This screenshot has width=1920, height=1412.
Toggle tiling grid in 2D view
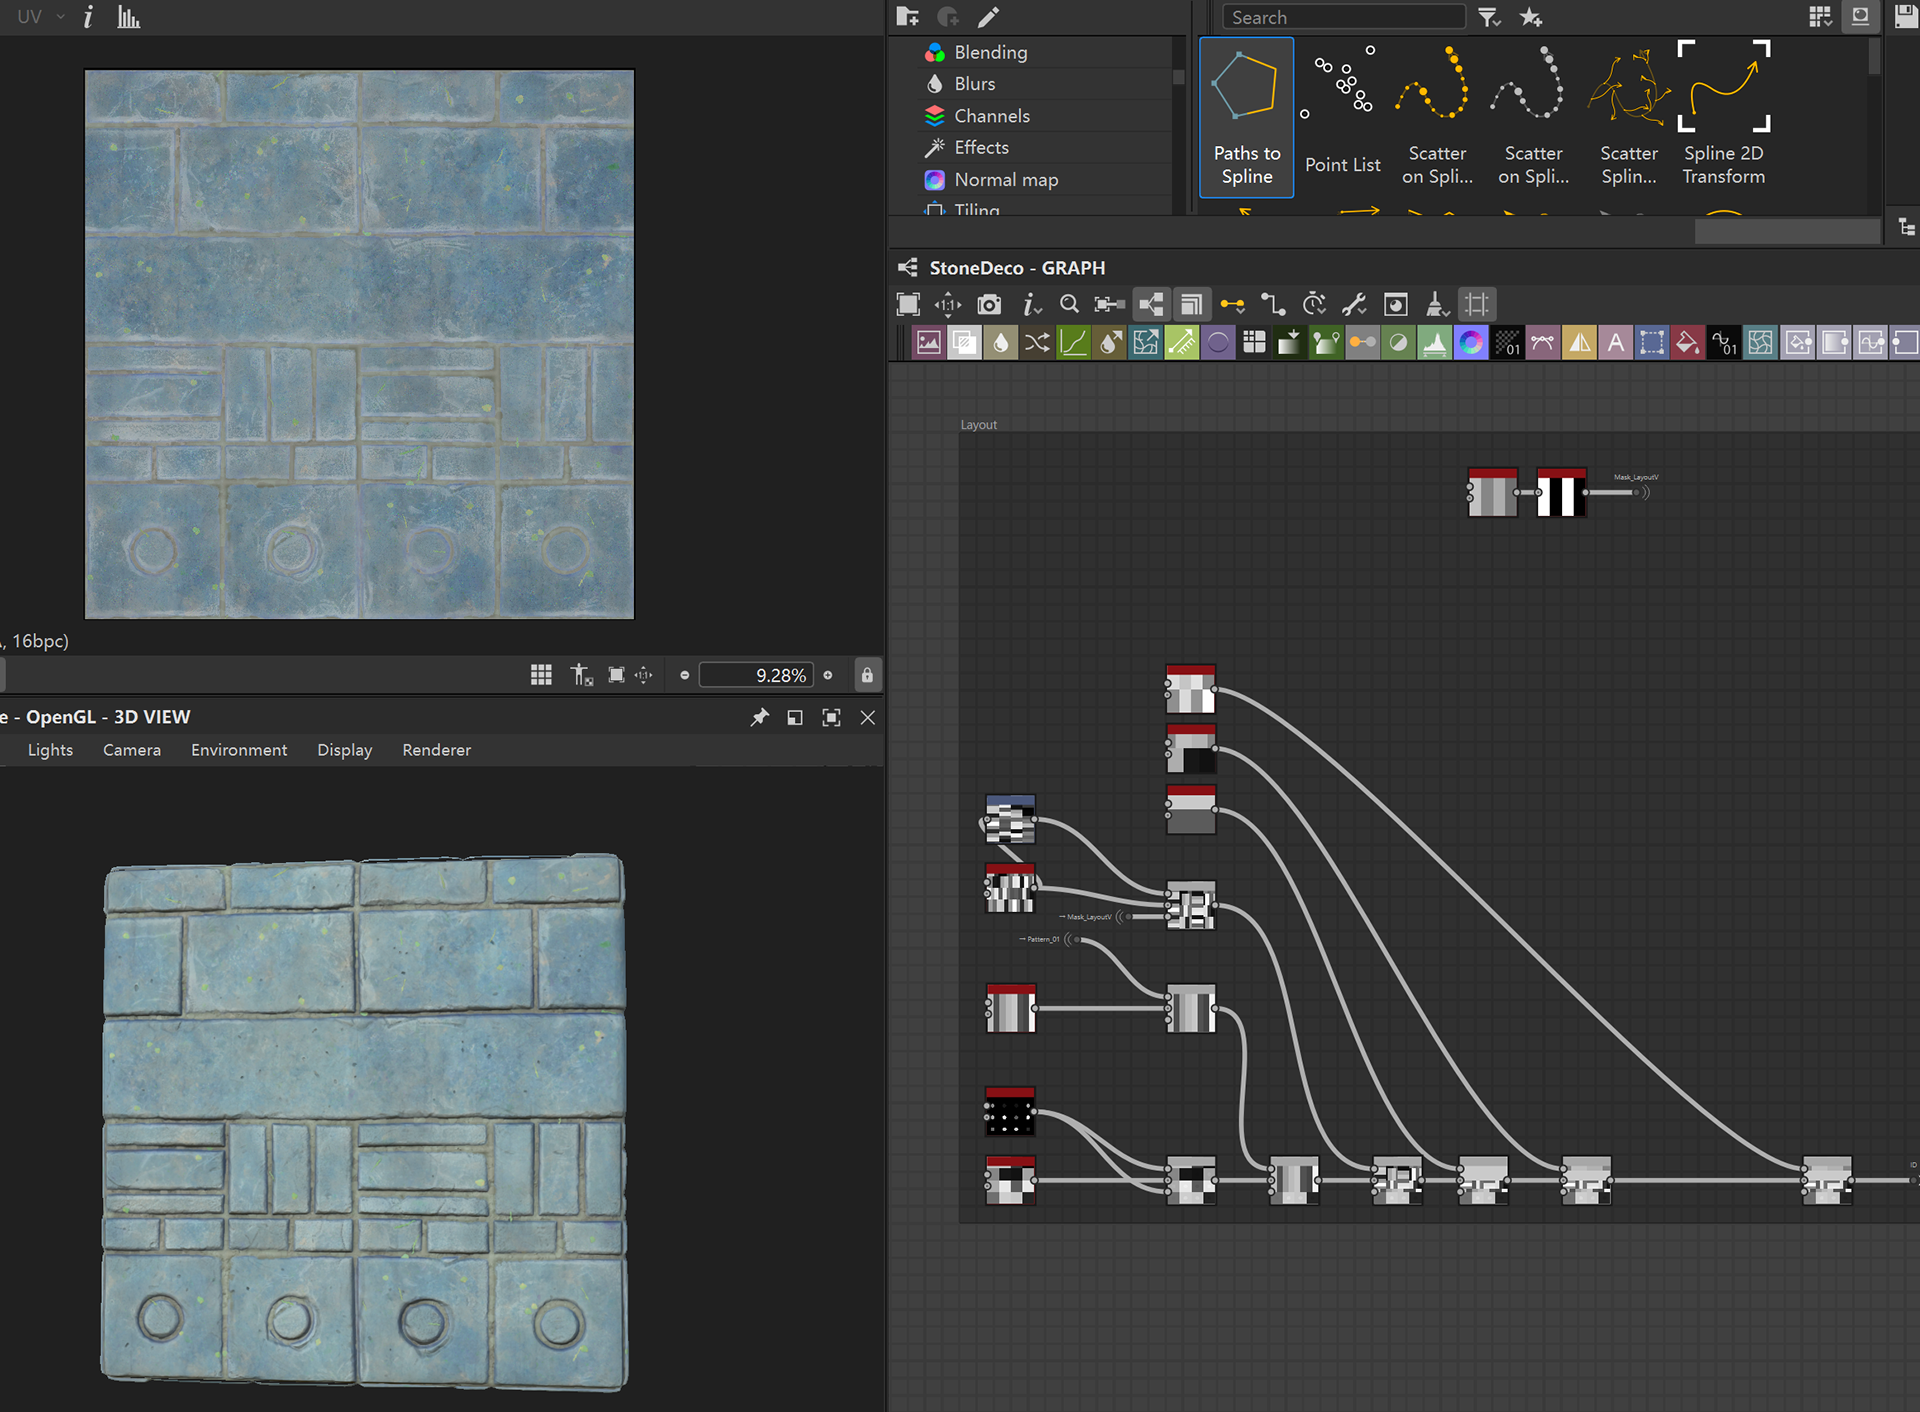click(541, 675)
